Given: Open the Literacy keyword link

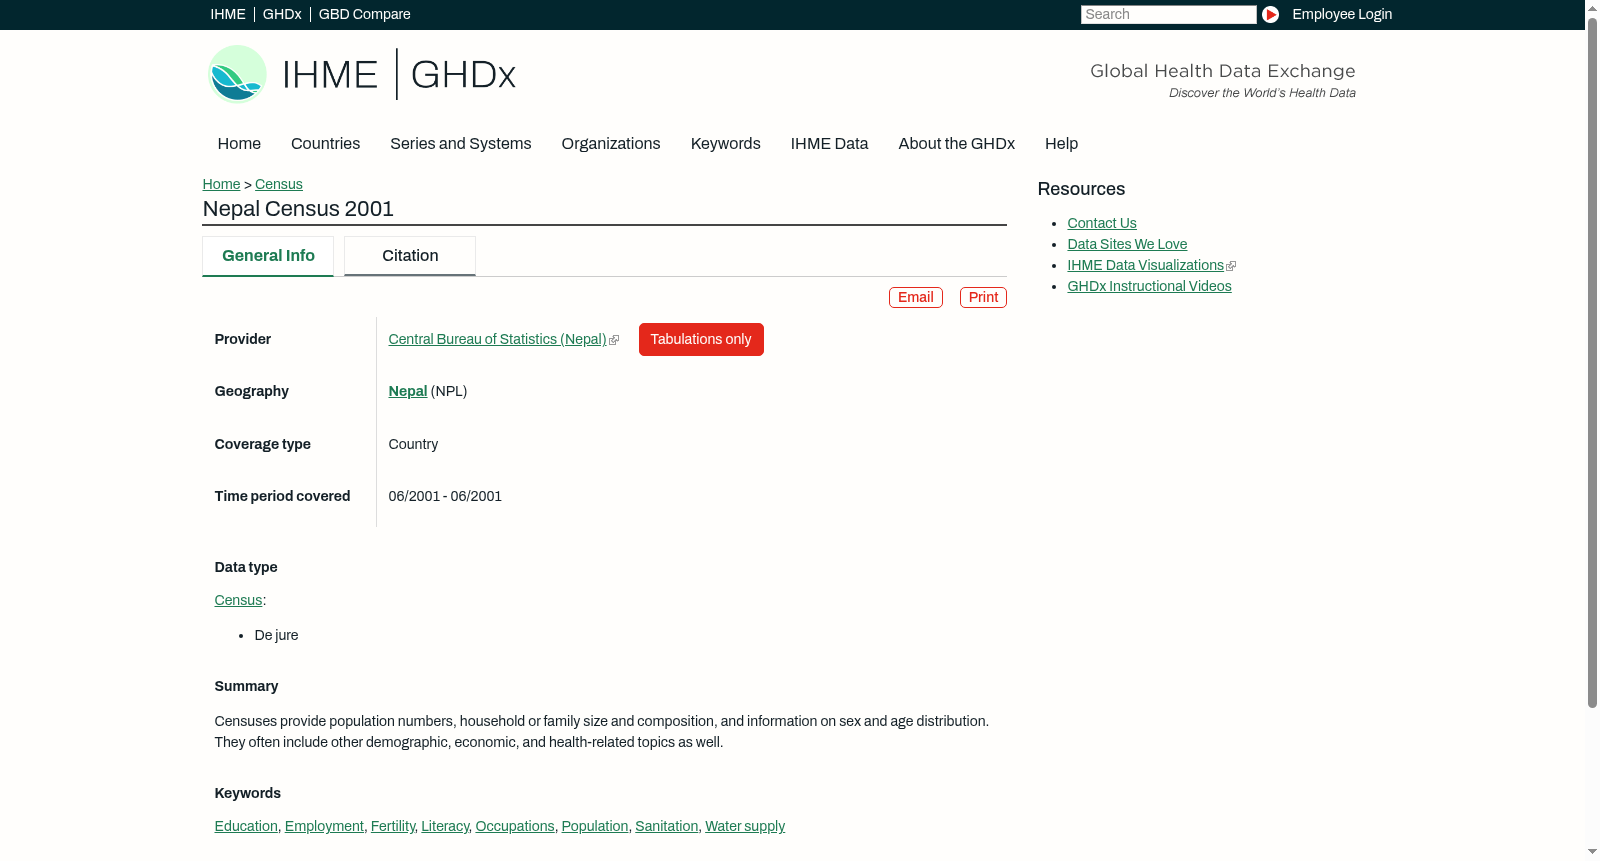Looking at the screenshot, I should click(445, 826).
